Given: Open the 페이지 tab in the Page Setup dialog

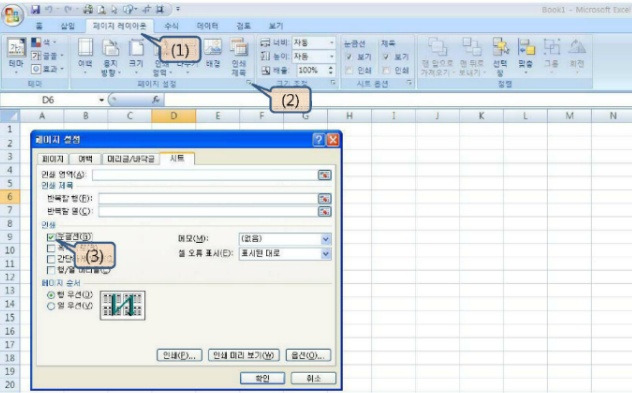Looking at the screenshot, I should point(53,159).
